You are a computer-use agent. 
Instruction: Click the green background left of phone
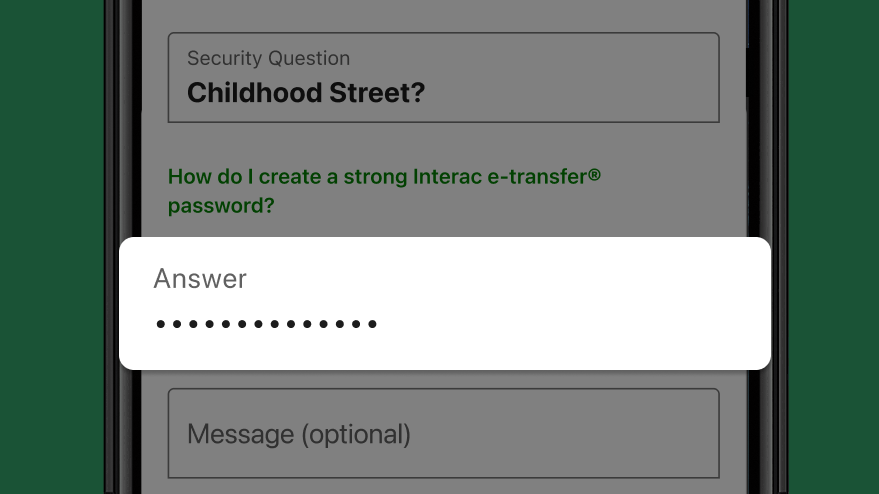pyautogui.click(x=52, y=247)
